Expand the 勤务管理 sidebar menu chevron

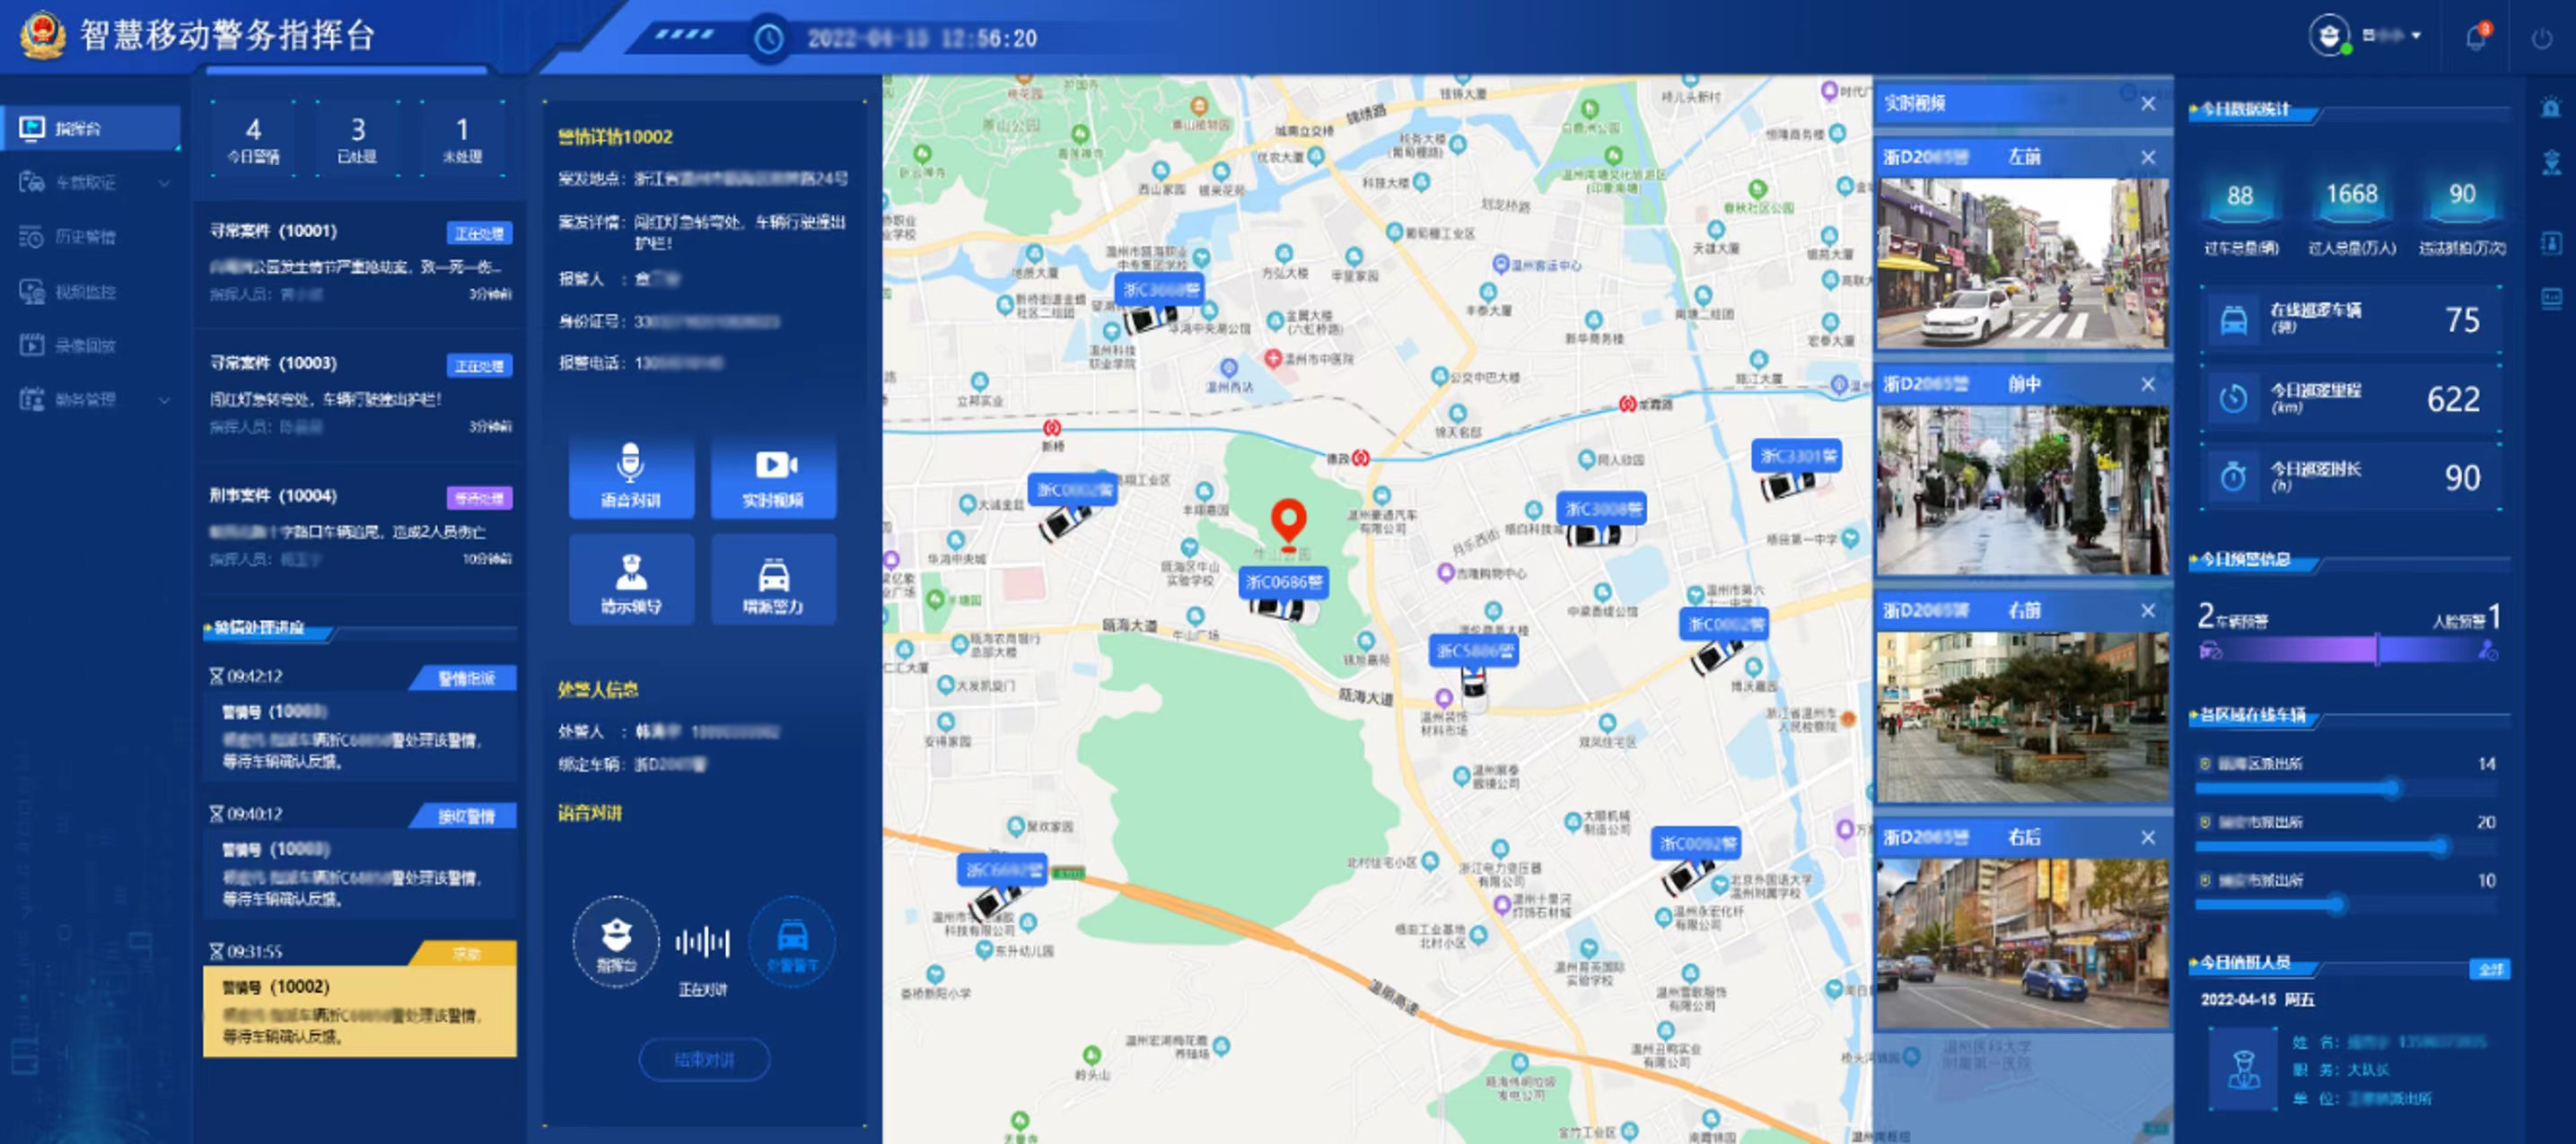tap(164, 400)
